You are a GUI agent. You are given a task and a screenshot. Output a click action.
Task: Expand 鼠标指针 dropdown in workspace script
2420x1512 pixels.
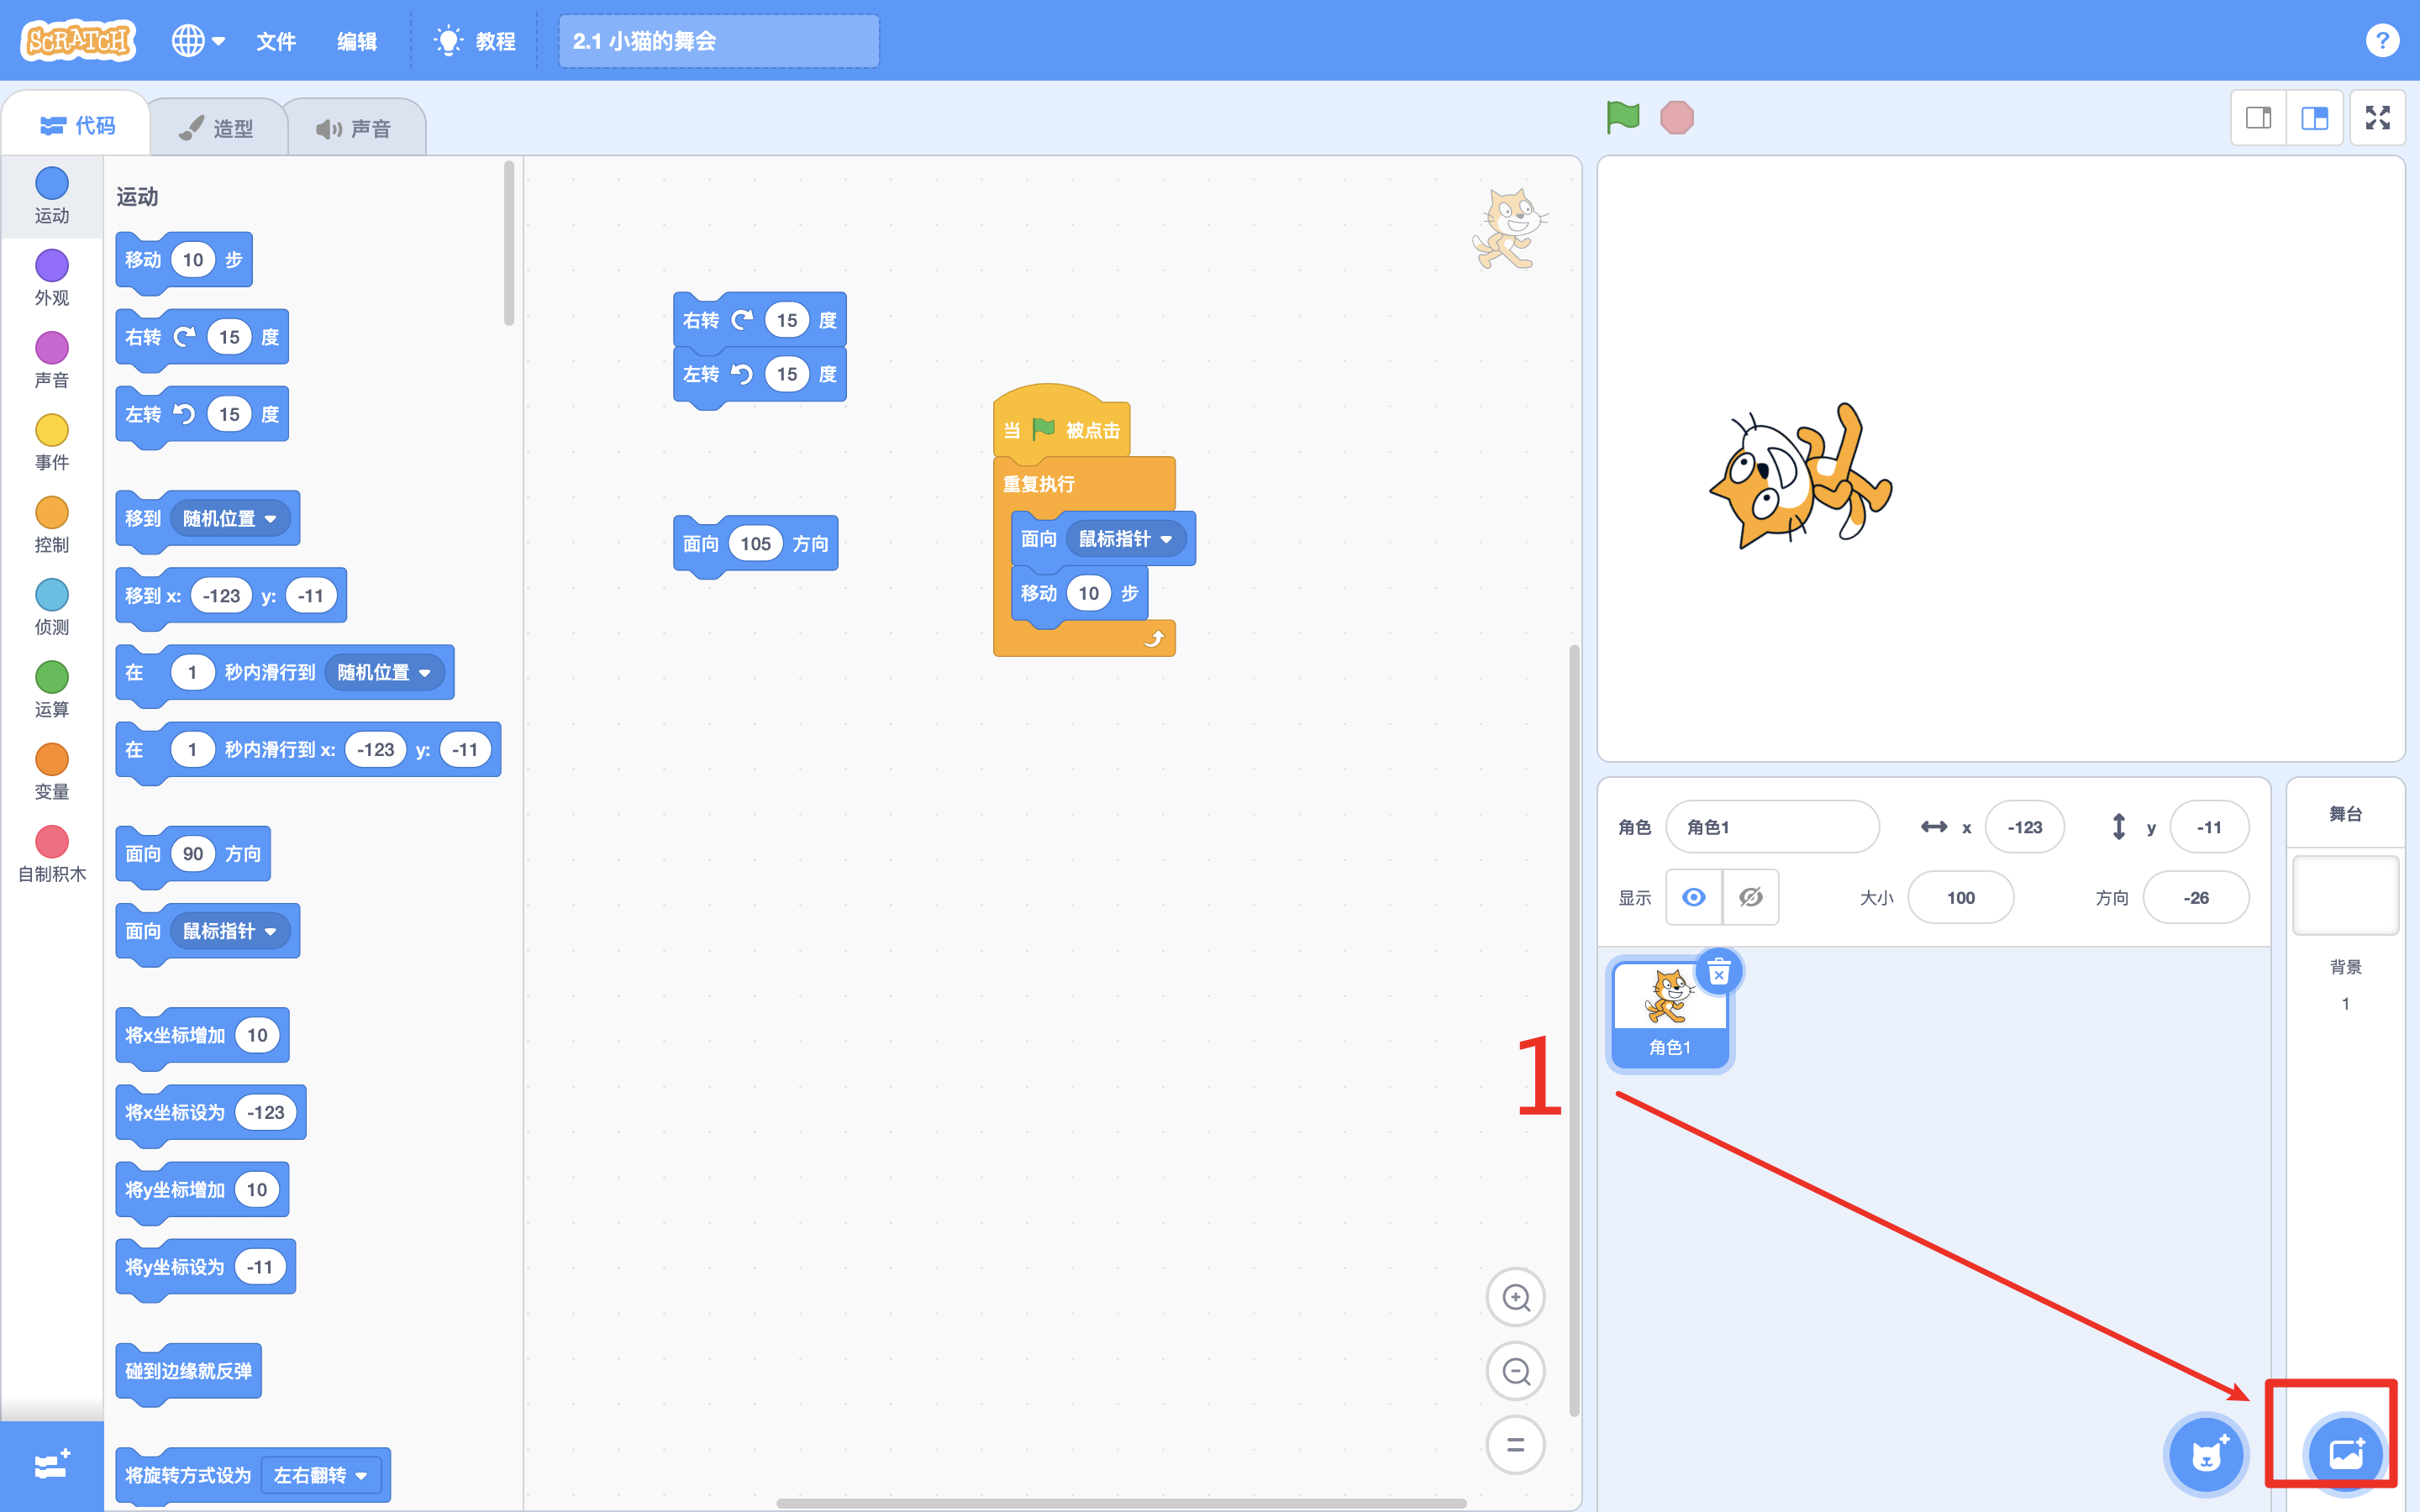(1126, 539)
